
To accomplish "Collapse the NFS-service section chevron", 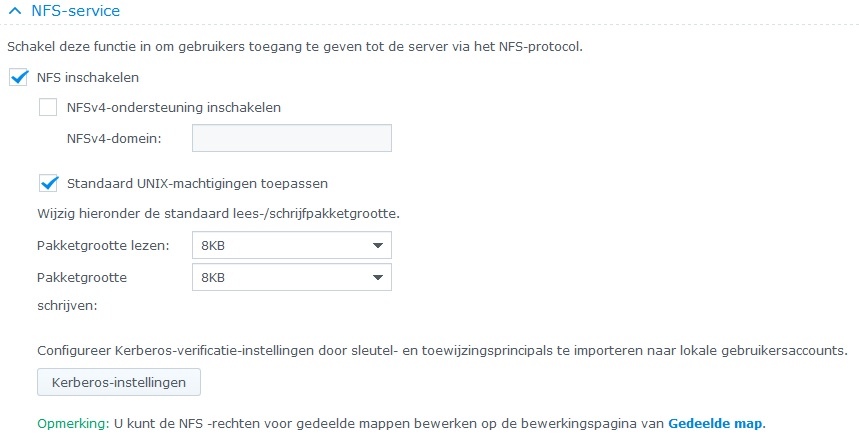I will coord(16,10).
